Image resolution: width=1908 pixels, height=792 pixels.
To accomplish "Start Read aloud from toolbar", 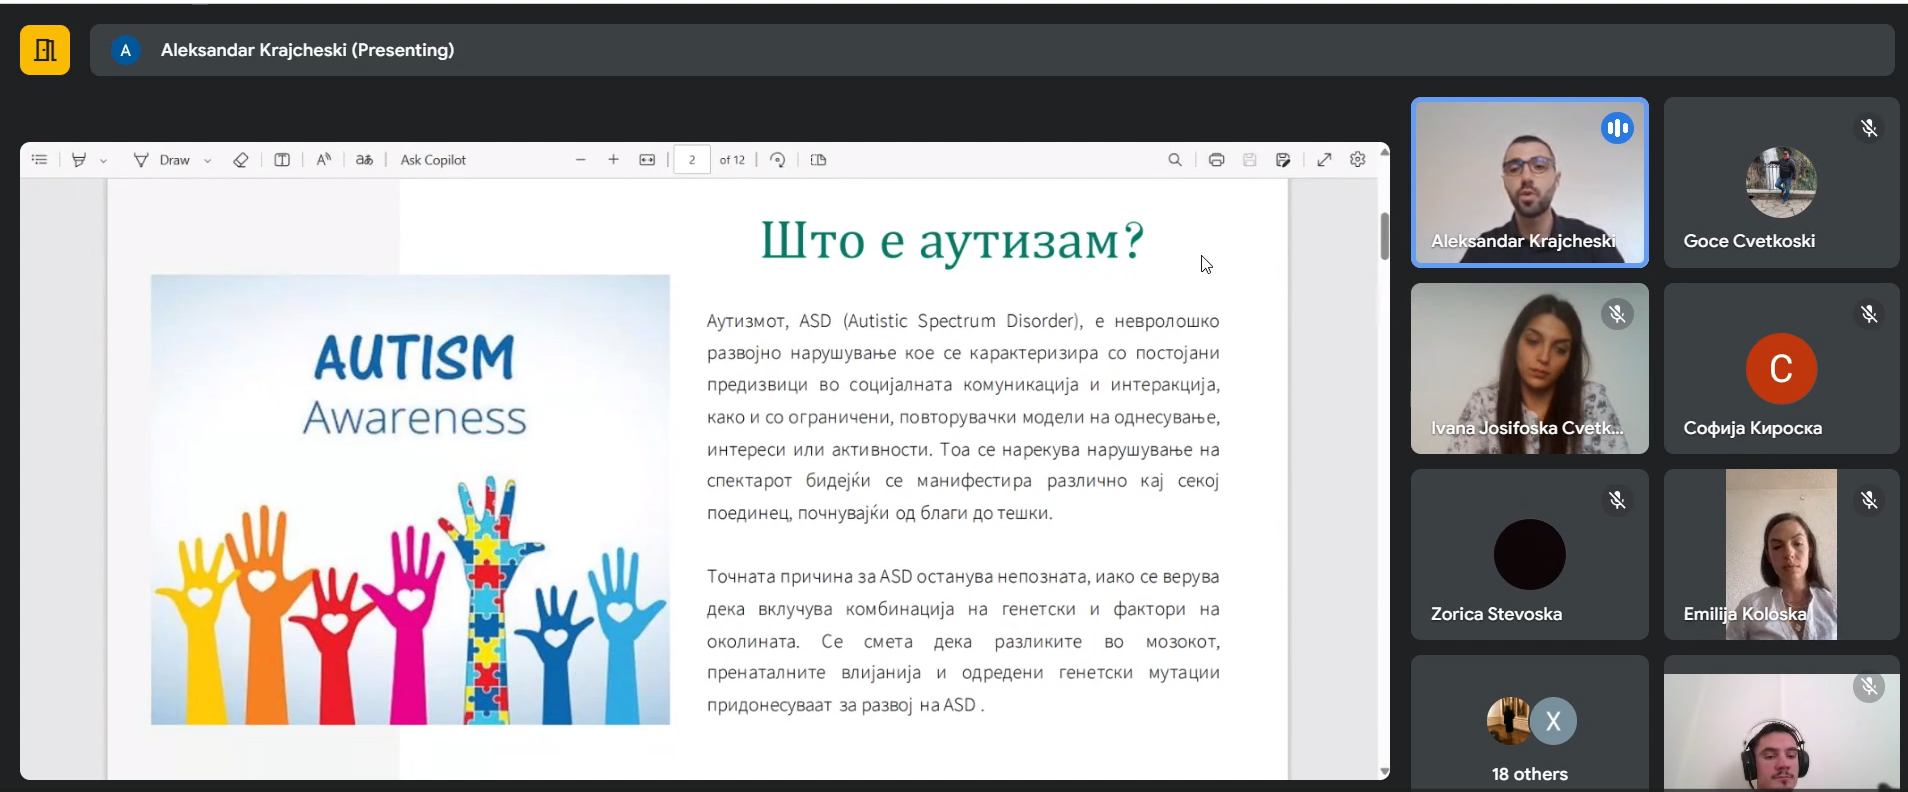I will (323, 160).
